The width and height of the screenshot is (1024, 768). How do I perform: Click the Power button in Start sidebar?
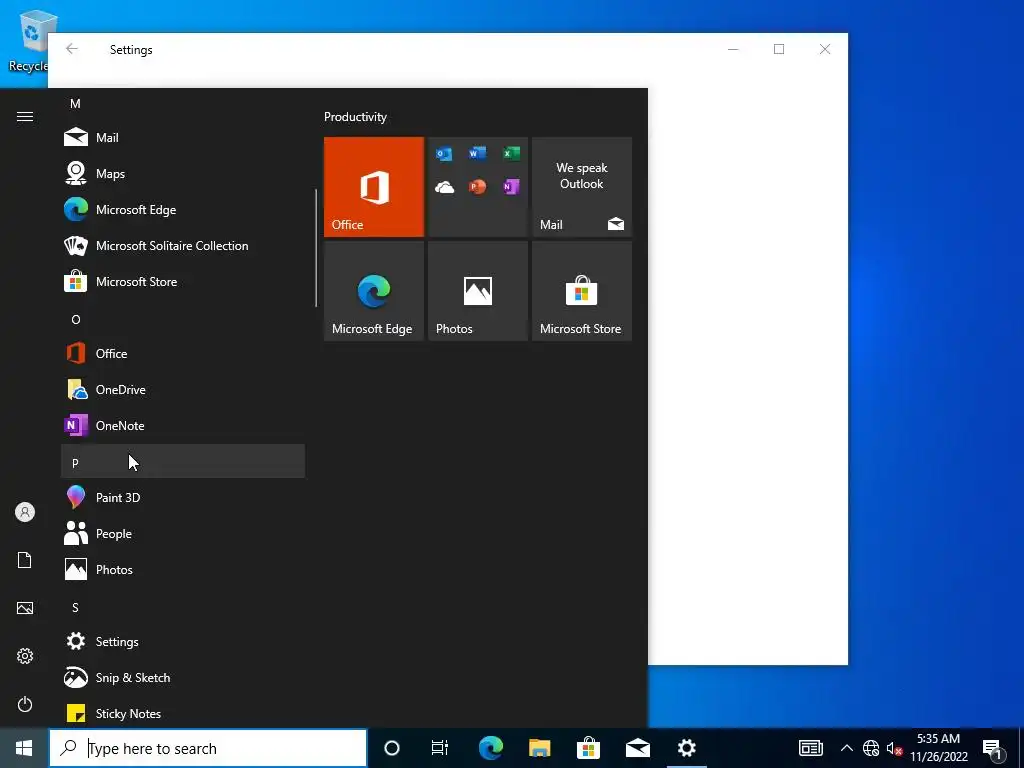(25, 704)
